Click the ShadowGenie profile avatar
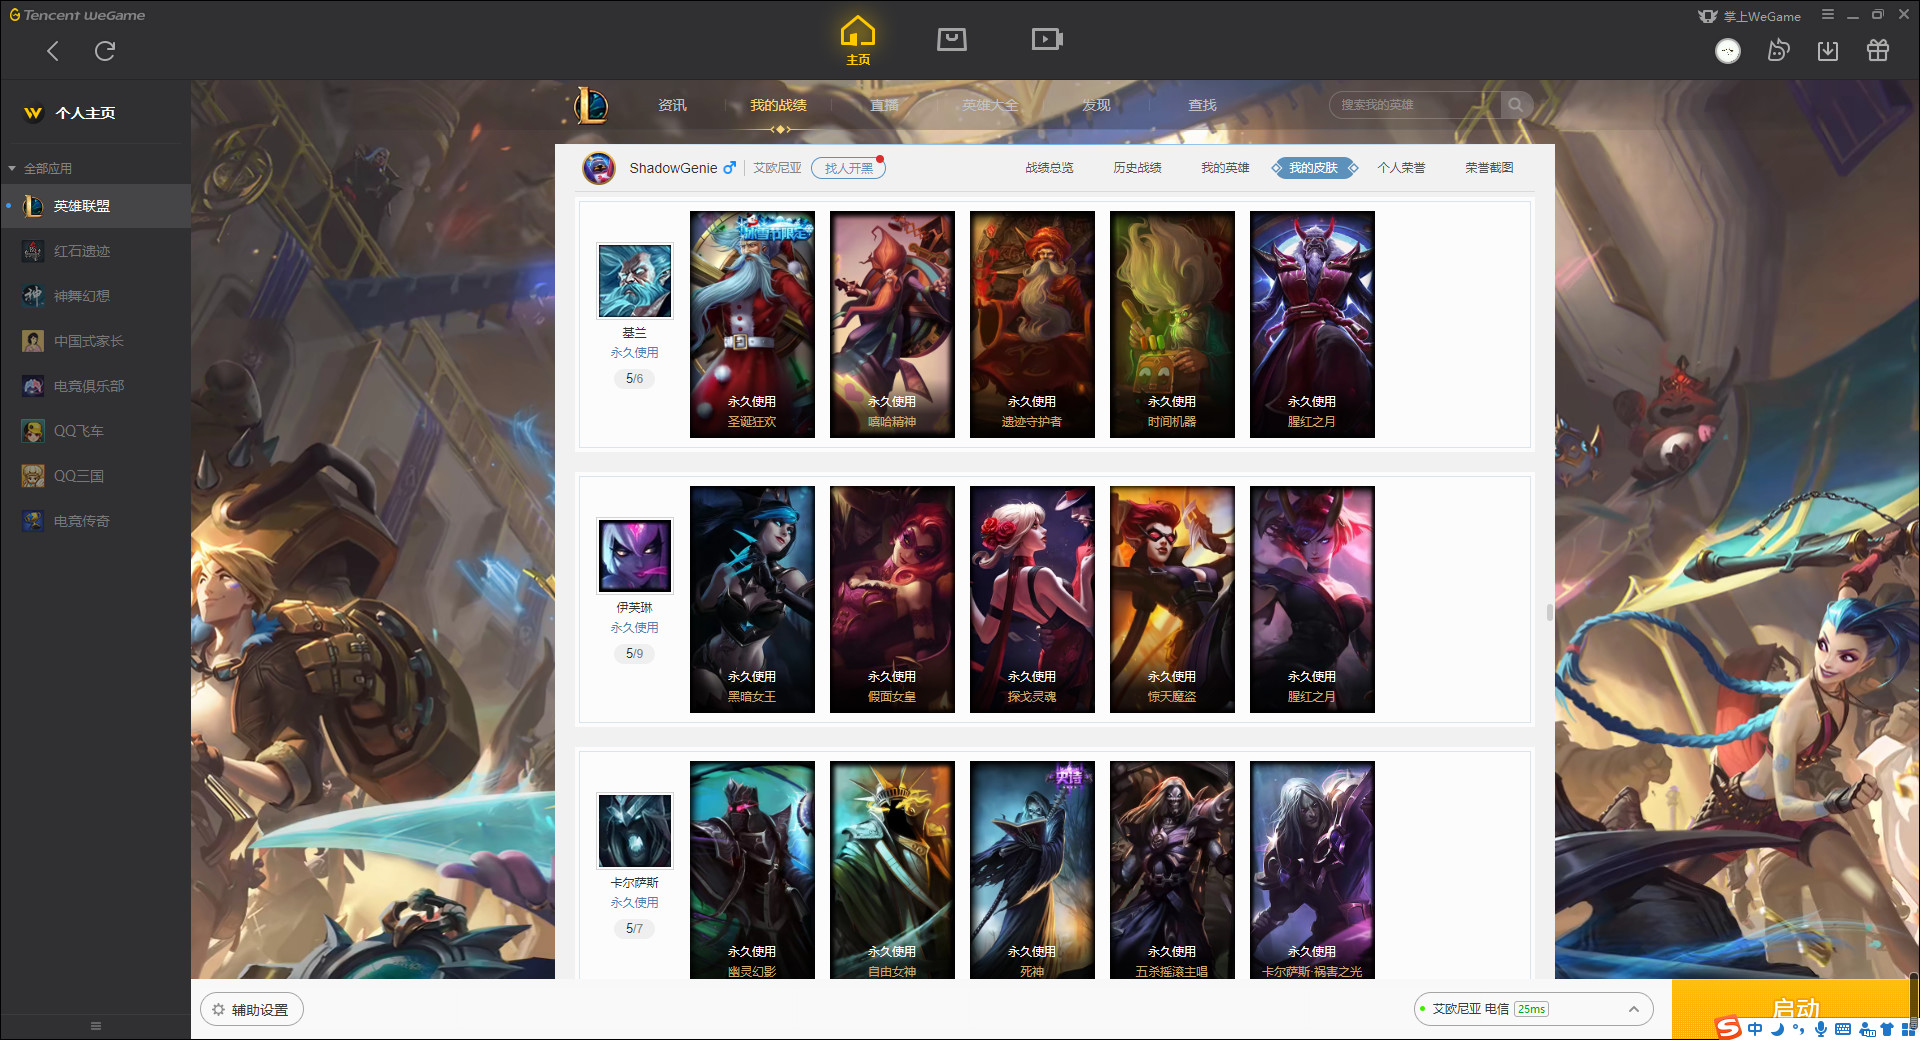The width and height of the screenshot is (1920, 1040). (599, 168)
